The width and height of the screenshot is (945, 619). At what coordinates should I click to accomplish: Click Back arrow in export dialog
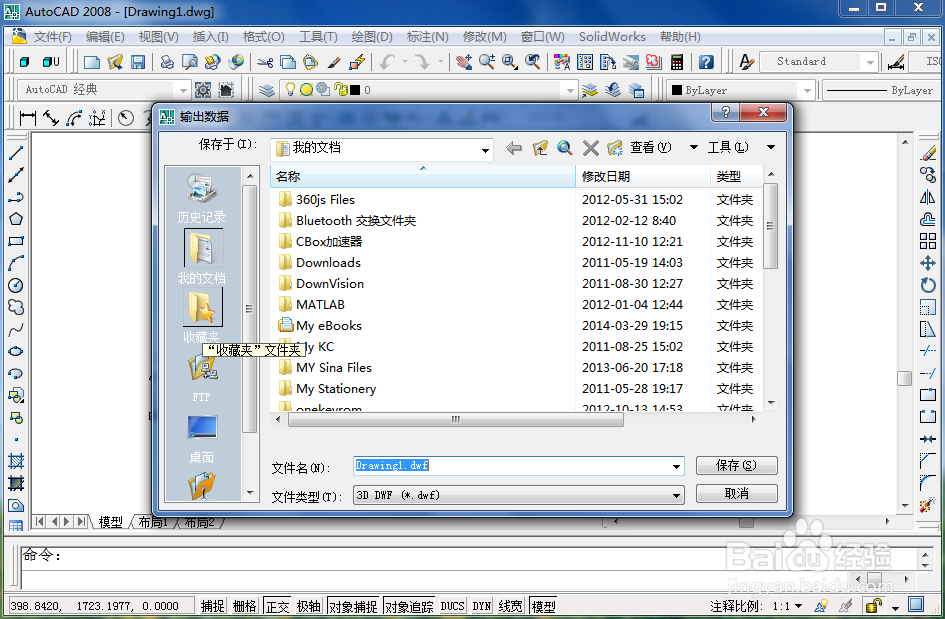click(x=513, y=148)
